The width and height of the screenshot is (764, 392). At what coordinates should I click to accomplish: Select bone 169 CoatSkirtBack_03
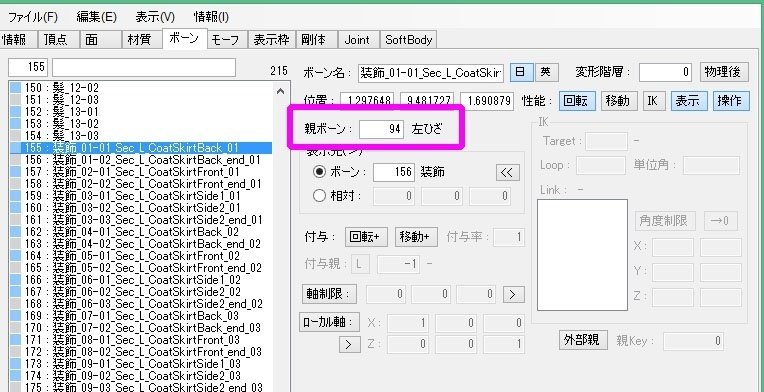[141, 316]
